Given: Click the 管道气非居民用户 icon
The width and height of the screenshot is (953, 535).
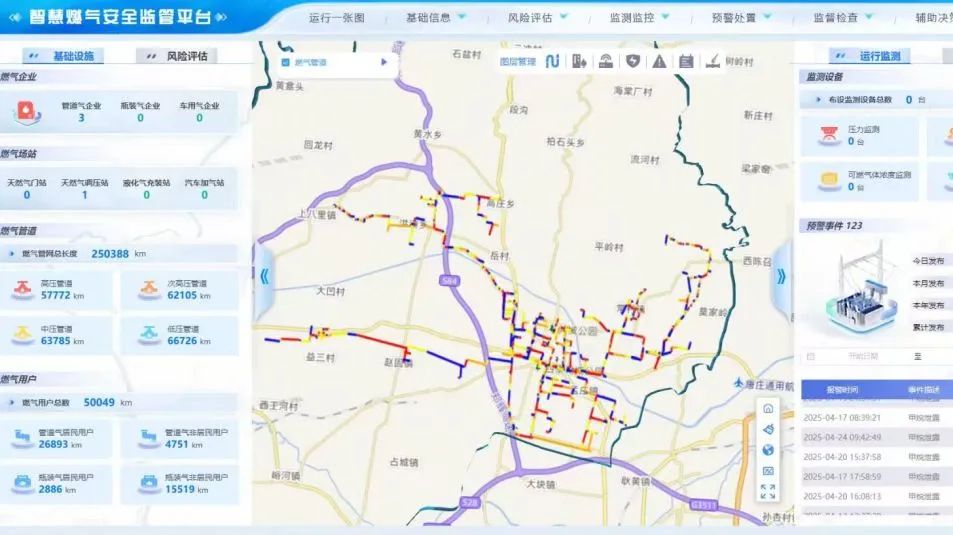Looking at the screenshot, I should [x=149, y=438].
